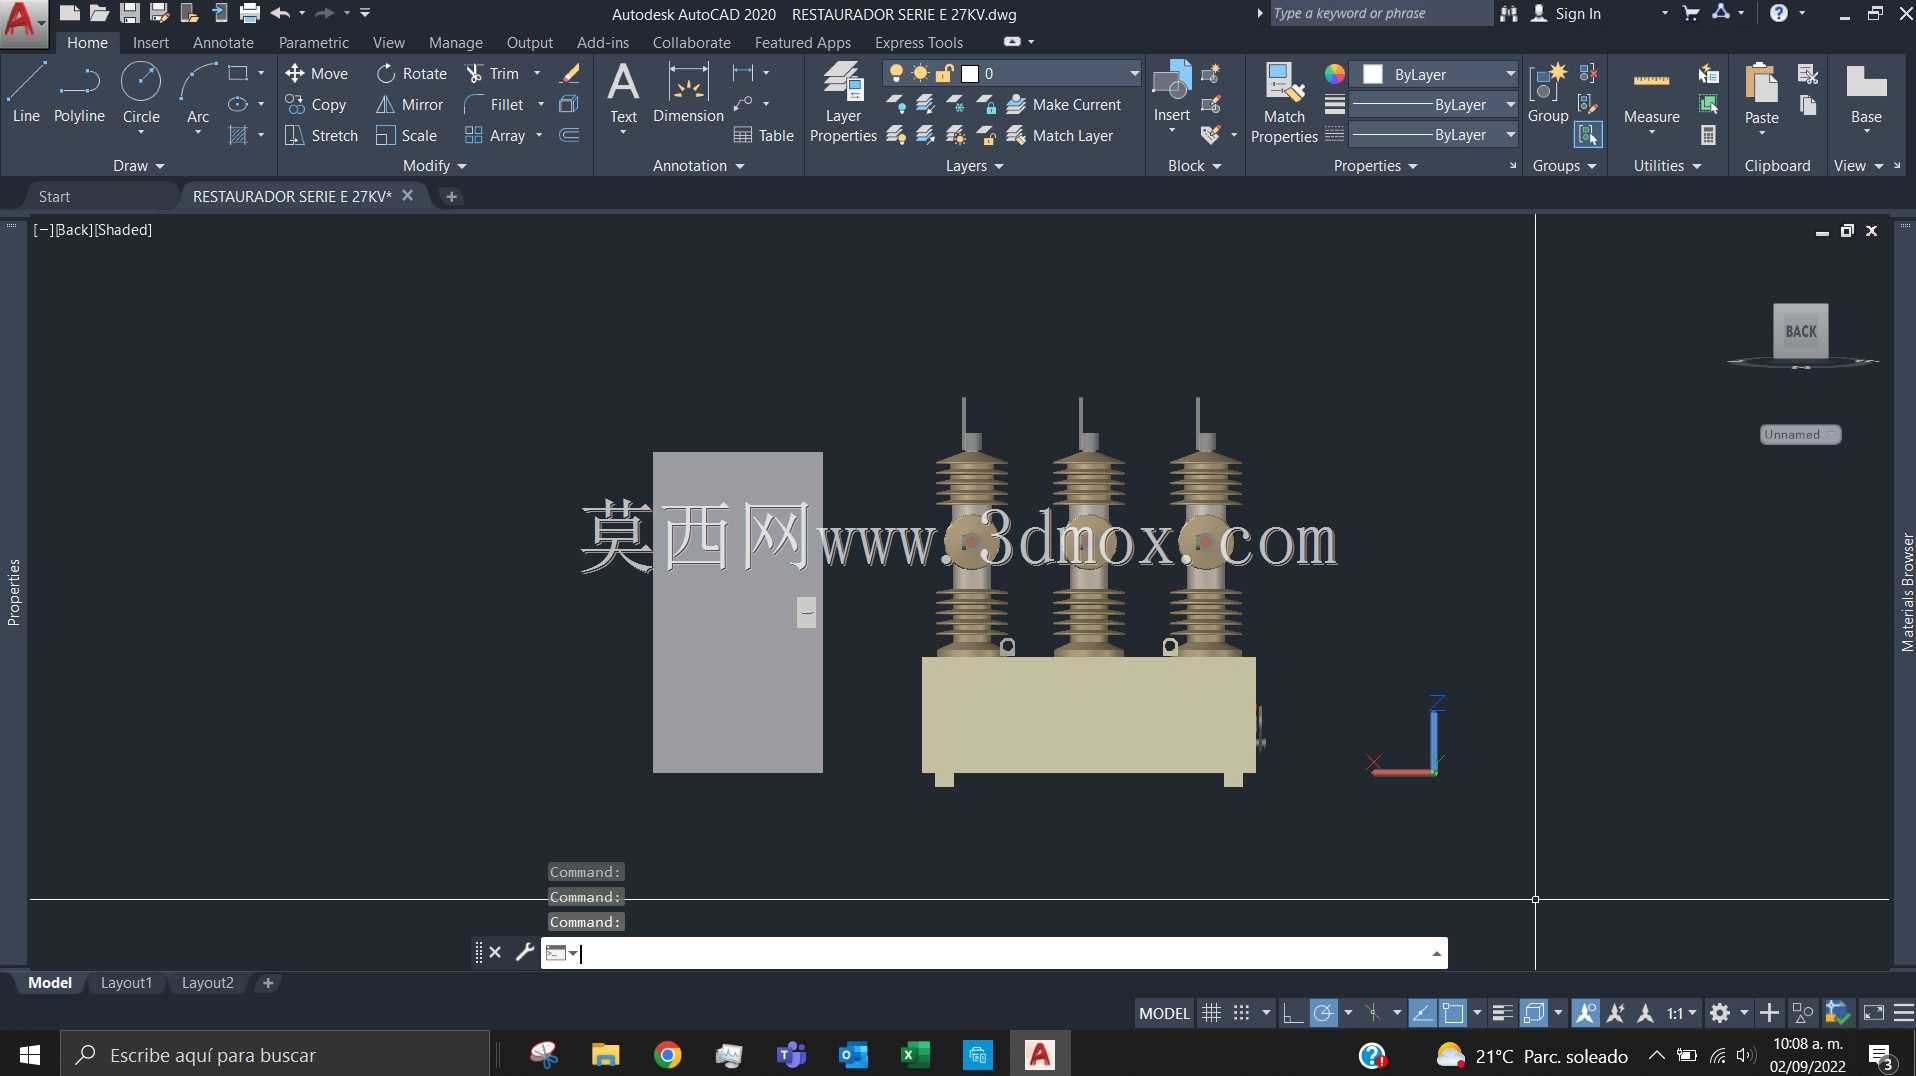Insert a Table
The height and width of the screenshot is (1076, 1916).
point(763,135)
